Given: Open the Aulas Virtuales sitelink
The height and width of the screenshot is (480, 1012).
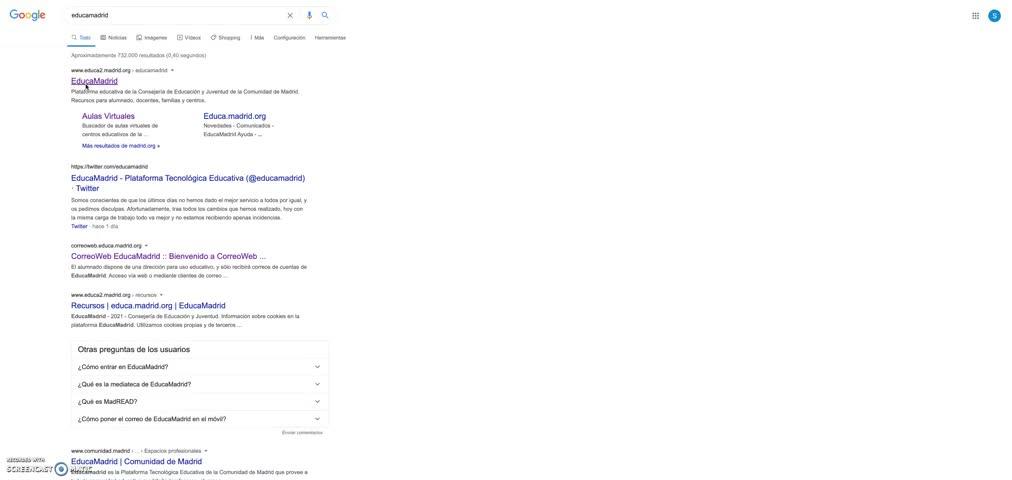Looking at the screenshot, I should [x=108, y=116].
